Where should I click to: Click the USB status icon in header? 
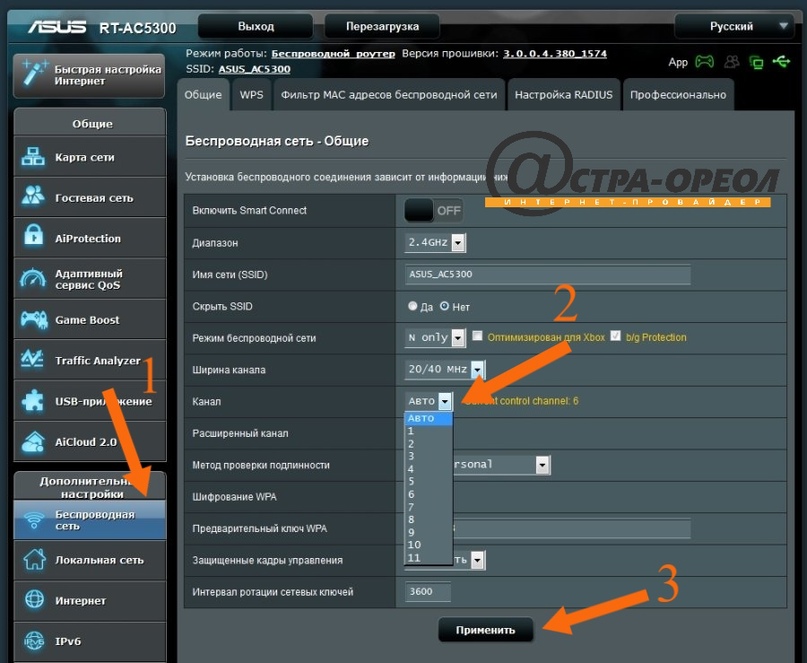781,62
